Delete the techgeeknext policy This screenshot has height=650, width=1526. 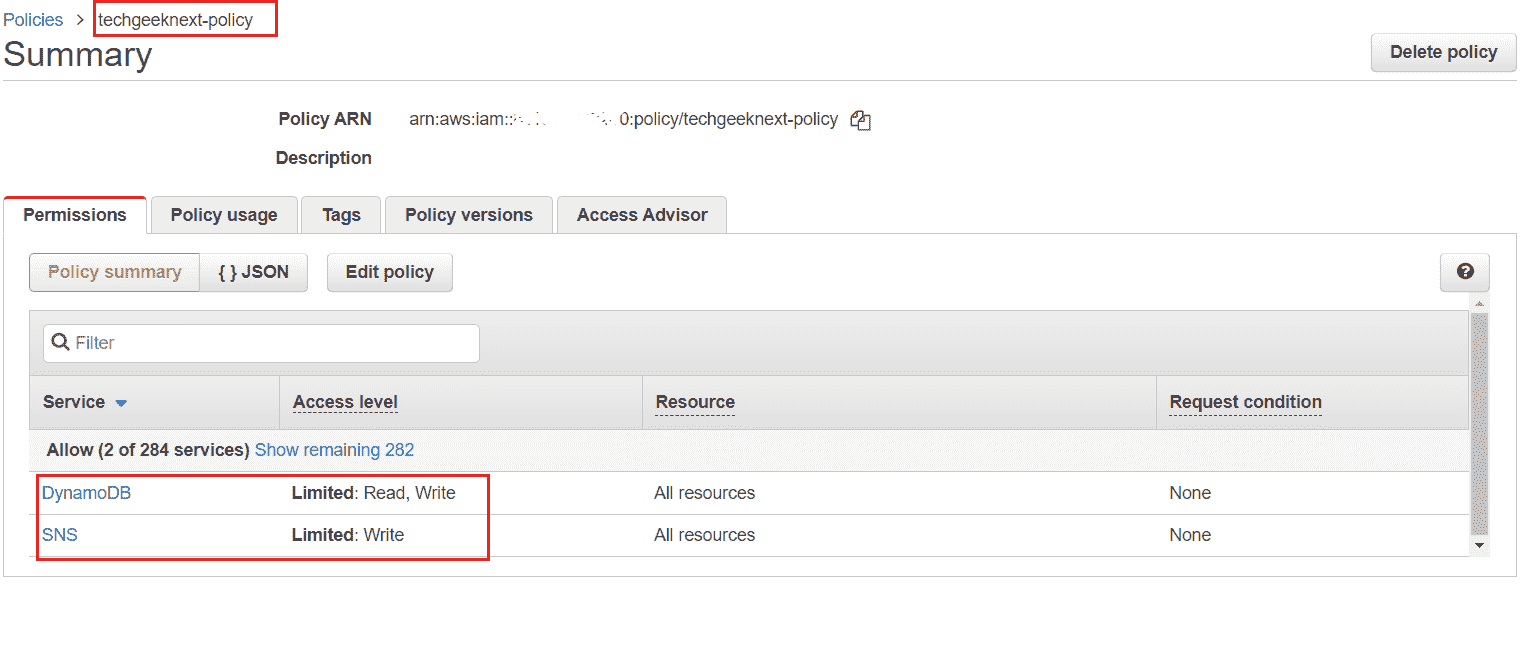[1443, 52]
